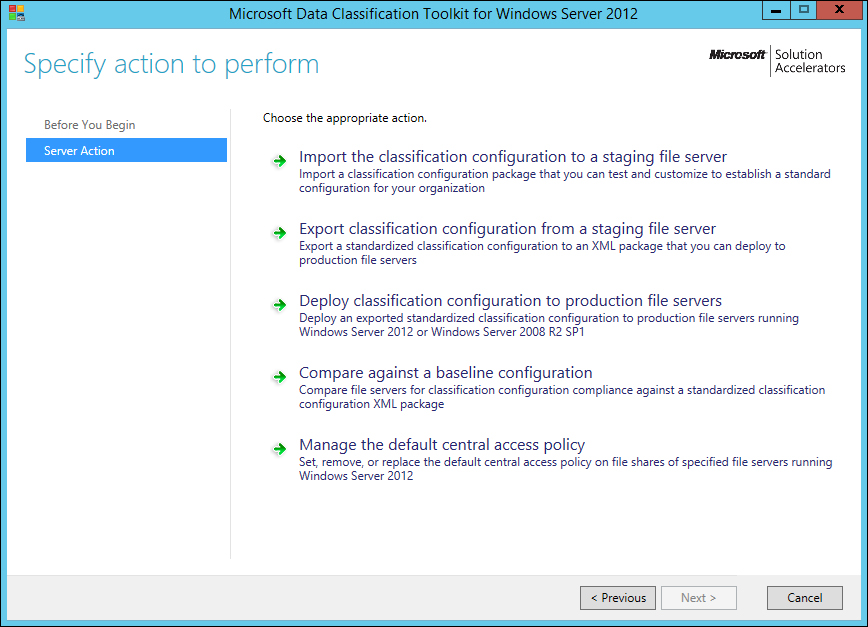
Task: Open Deploy classification configuration to production servers
Action: 510,301
